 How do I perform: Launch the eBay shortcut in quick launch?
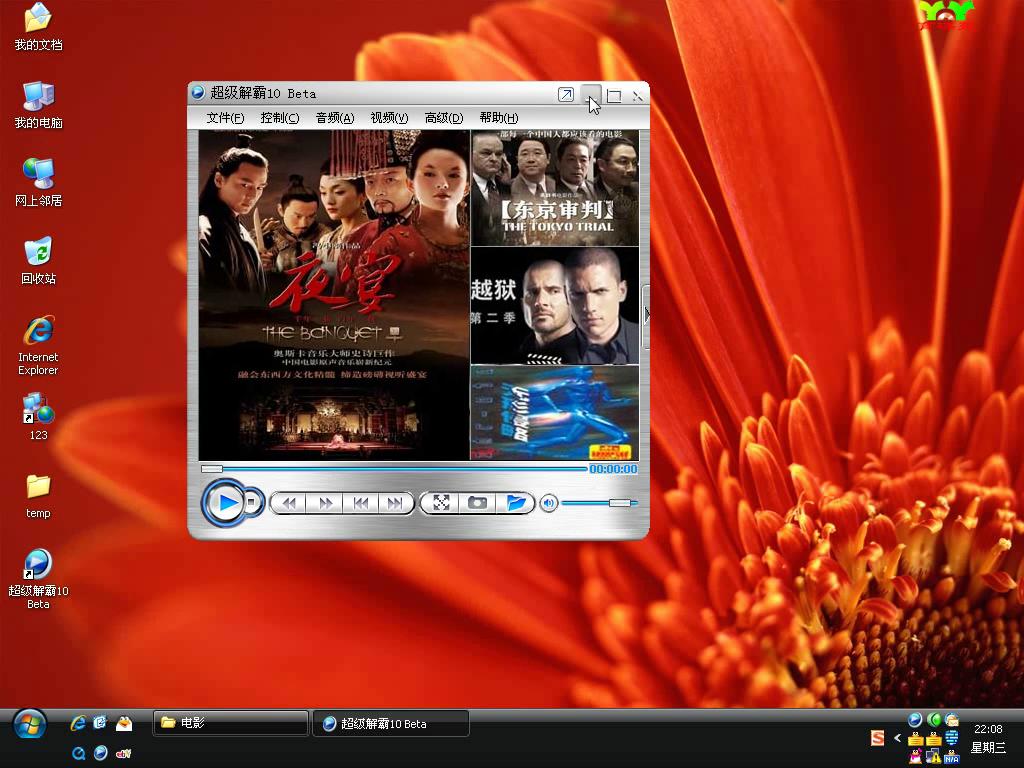click(123, 754)
